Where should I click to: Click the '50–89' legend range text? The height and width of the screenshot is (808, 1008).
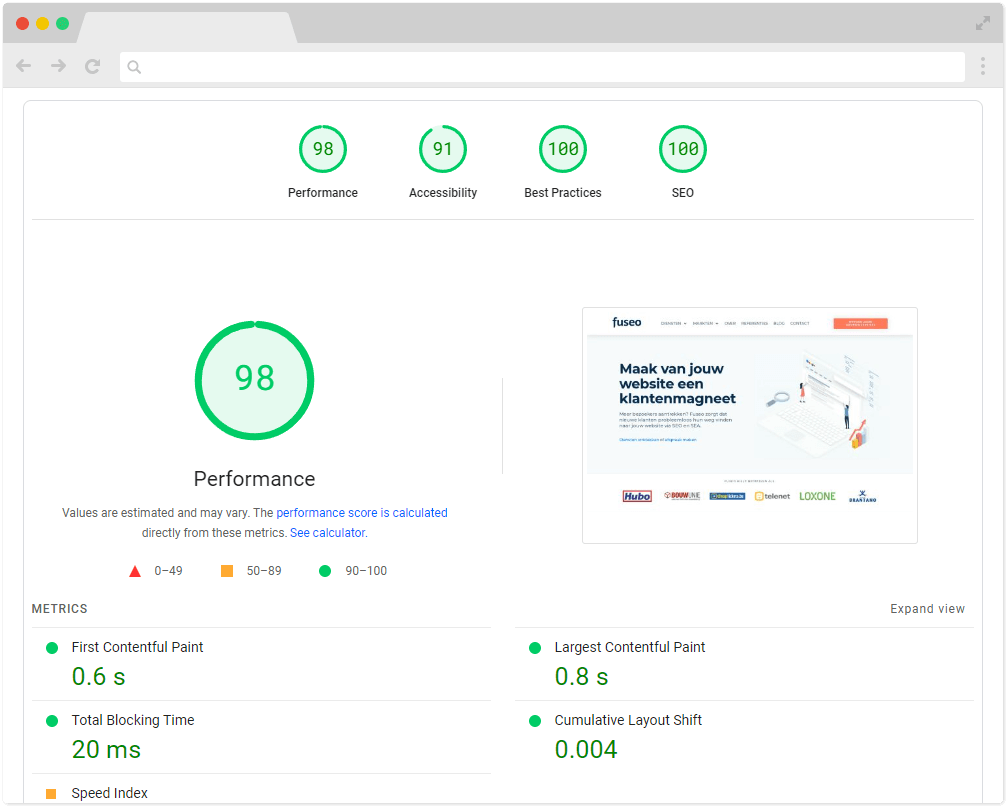click(x=264, y=571)
